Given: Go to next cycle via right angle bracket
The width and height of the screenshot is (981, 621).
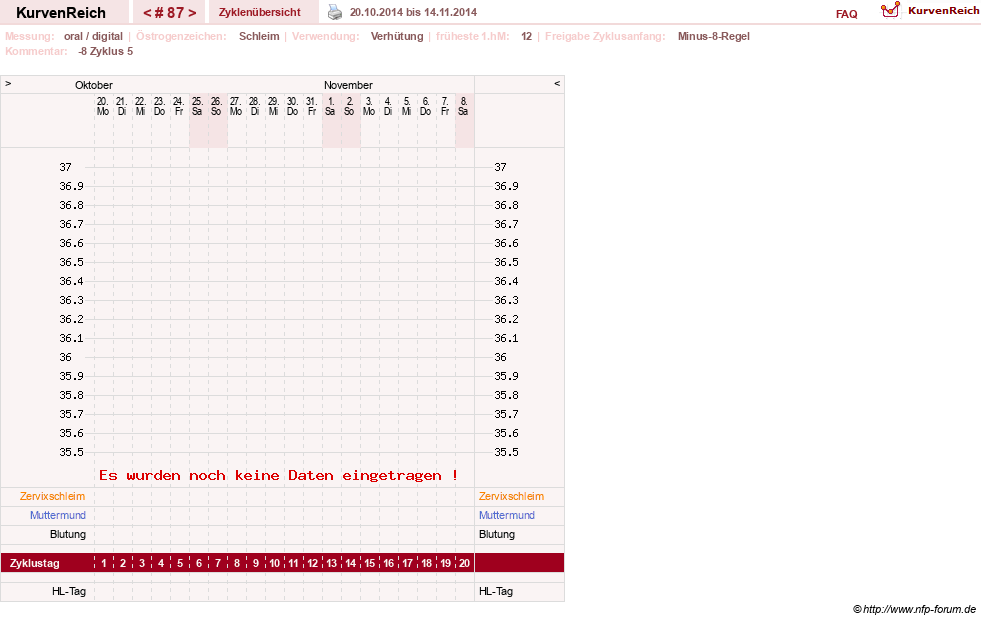Looking at the screenshot, I should [192, 13].
